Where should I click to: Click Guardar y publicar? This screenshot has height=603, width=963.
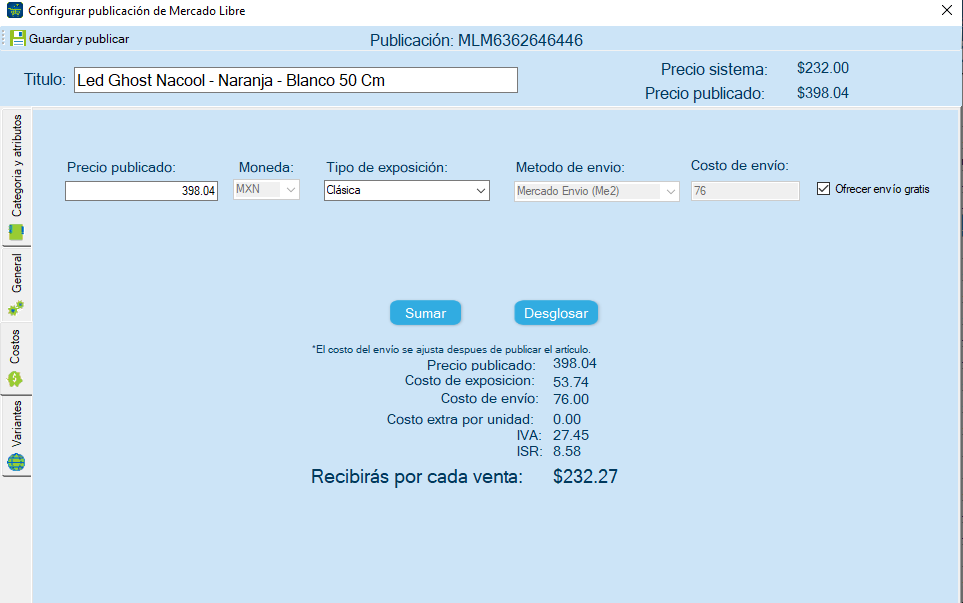click(69, 39)
